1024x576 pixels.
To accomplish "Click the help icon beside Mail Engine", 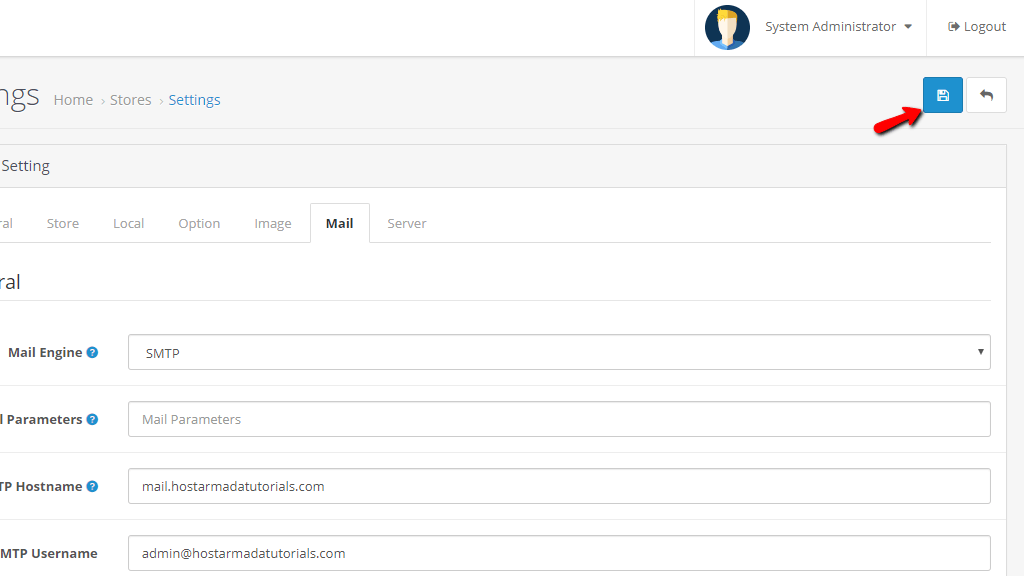I will coord(92,353).
